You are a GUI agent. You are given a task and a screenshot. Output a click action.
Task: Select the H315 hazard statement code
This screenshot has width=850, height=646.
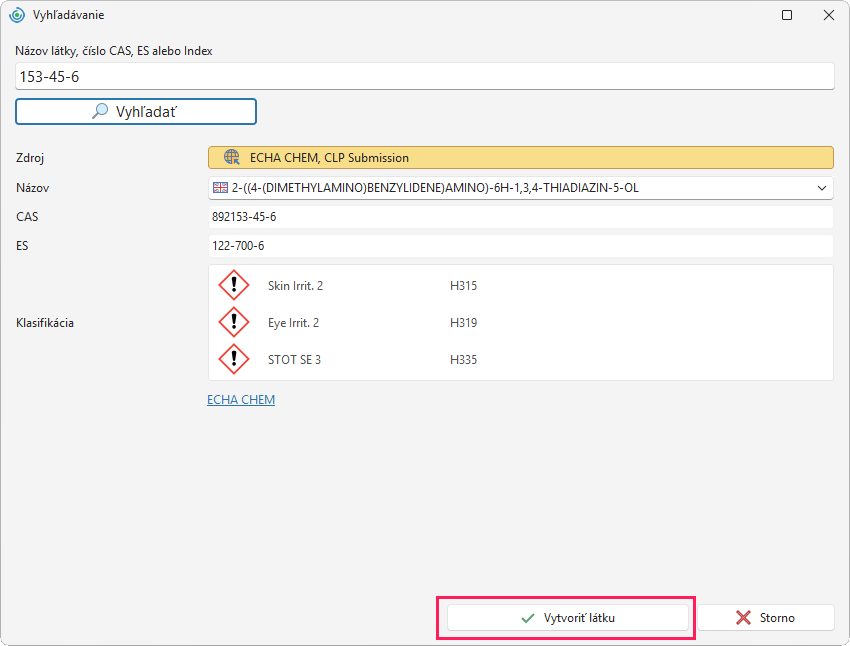tap(463, 286)
